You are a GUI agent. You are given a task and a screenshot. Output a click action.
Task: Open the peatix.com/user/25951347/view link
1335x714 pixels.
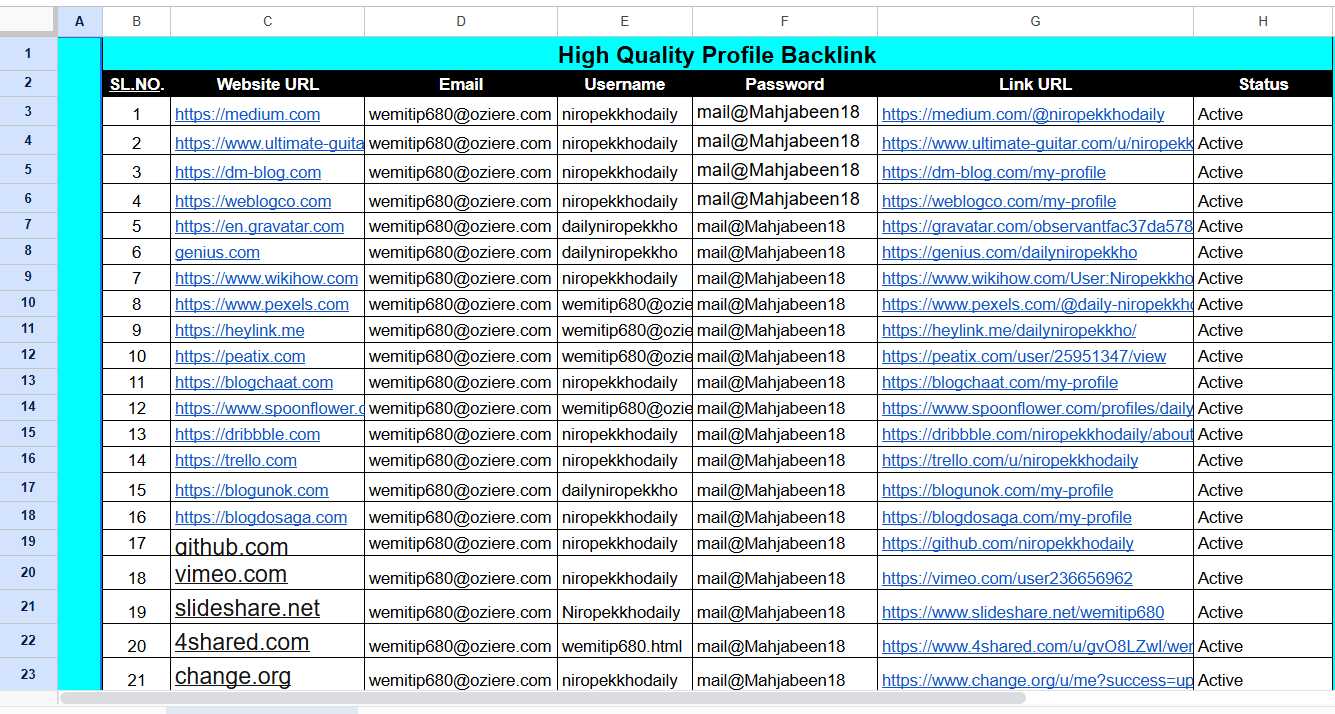click(x=1024, y=356)
